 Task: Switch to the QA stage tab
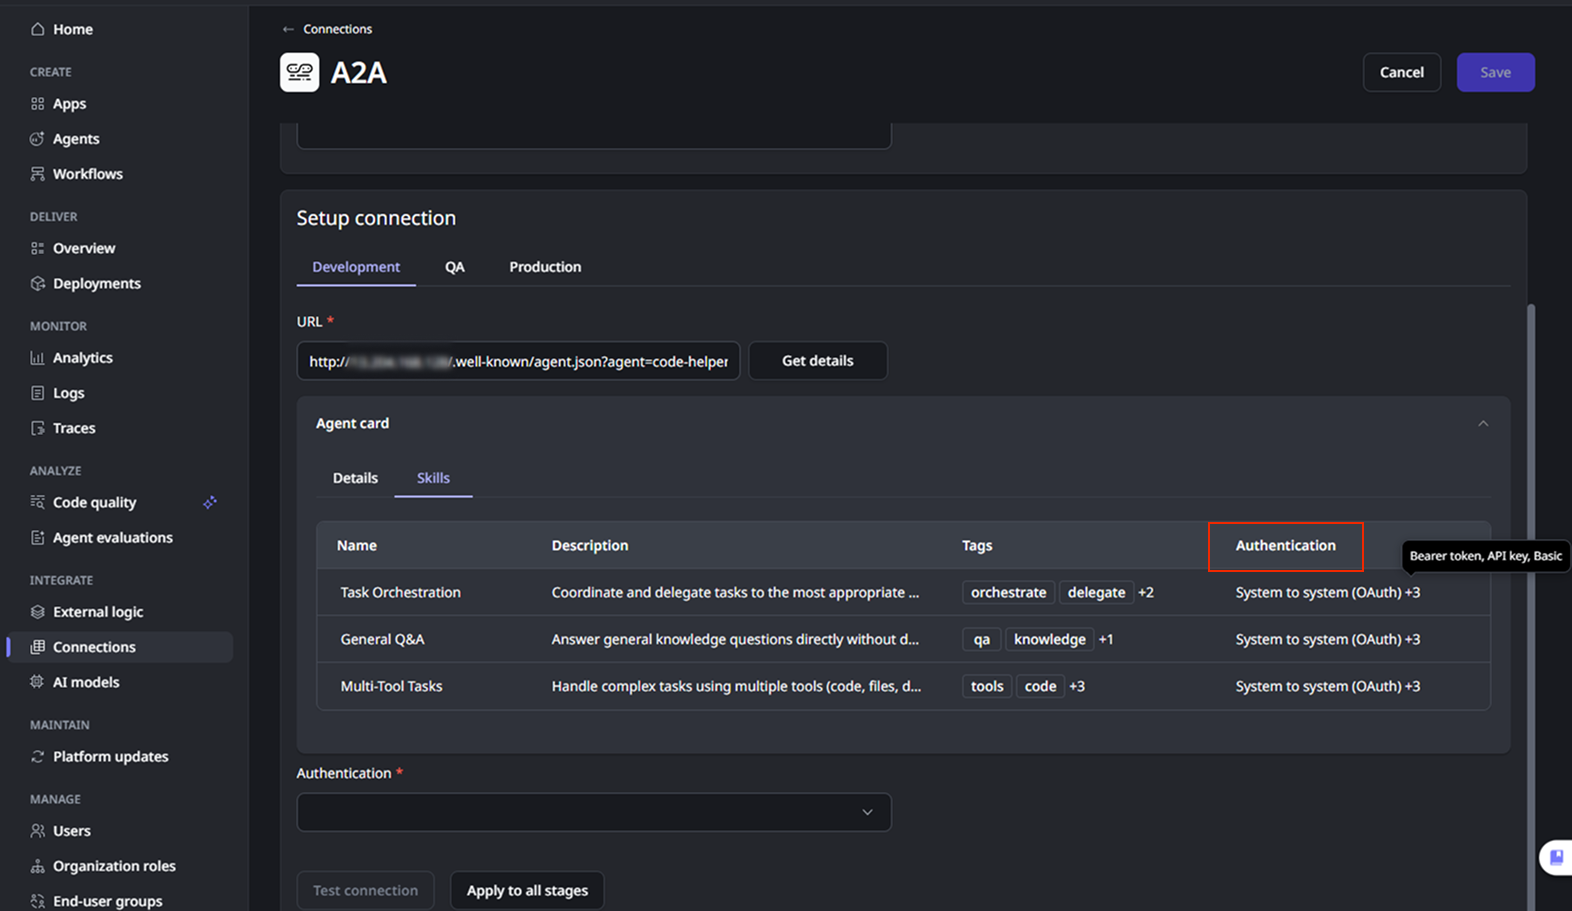pyautogui.click(x=455, y=267)
